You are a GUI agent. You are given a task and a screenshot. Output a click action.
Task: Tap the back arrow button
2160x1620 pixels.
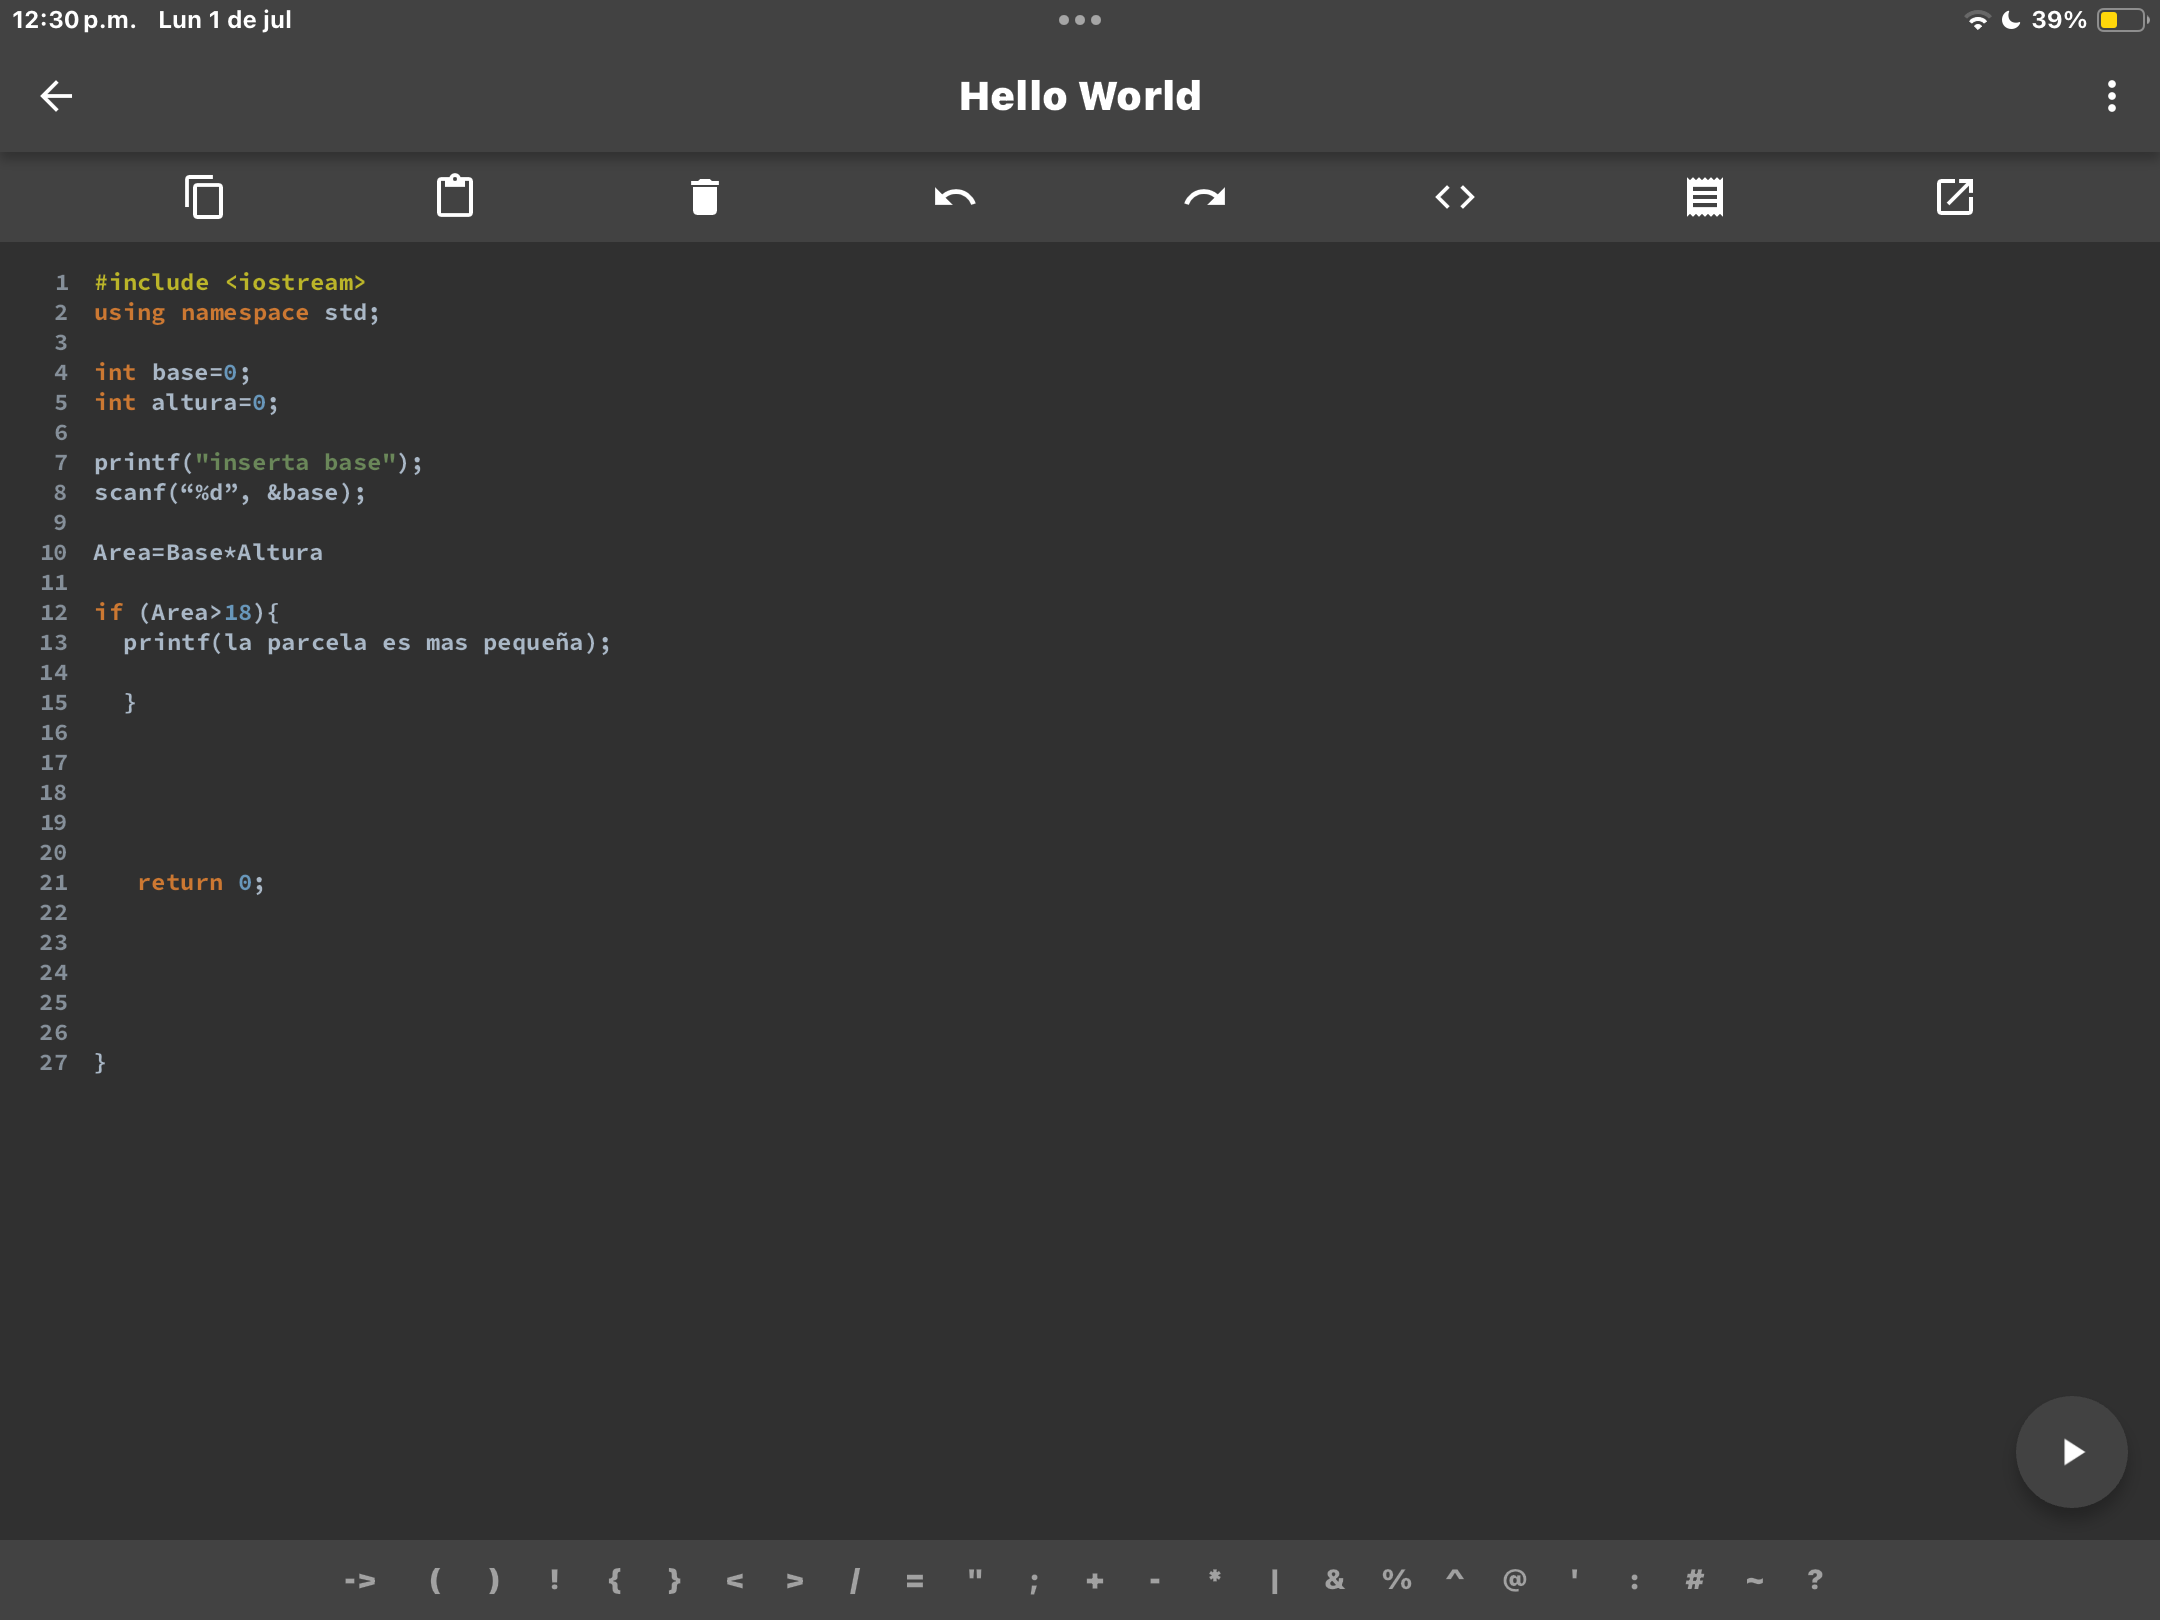point(56,96)
